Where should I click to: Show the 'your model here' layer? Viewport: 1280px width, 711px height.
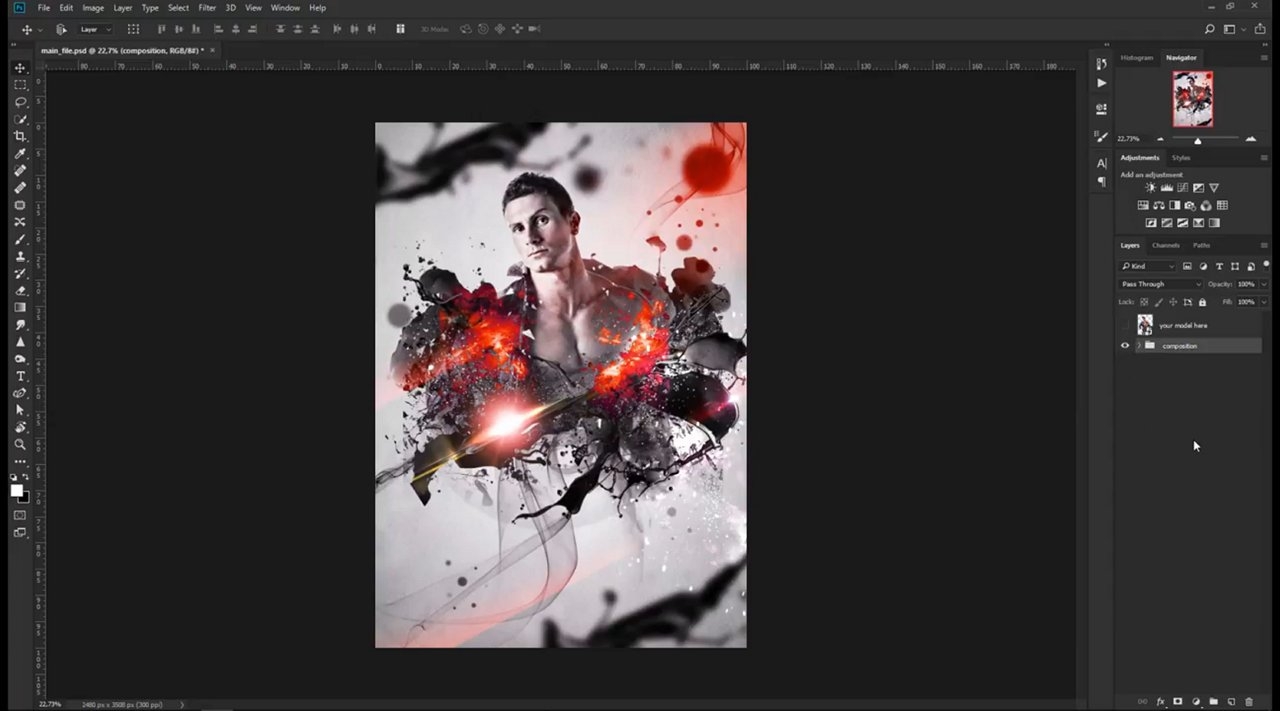pos(1125,325)
